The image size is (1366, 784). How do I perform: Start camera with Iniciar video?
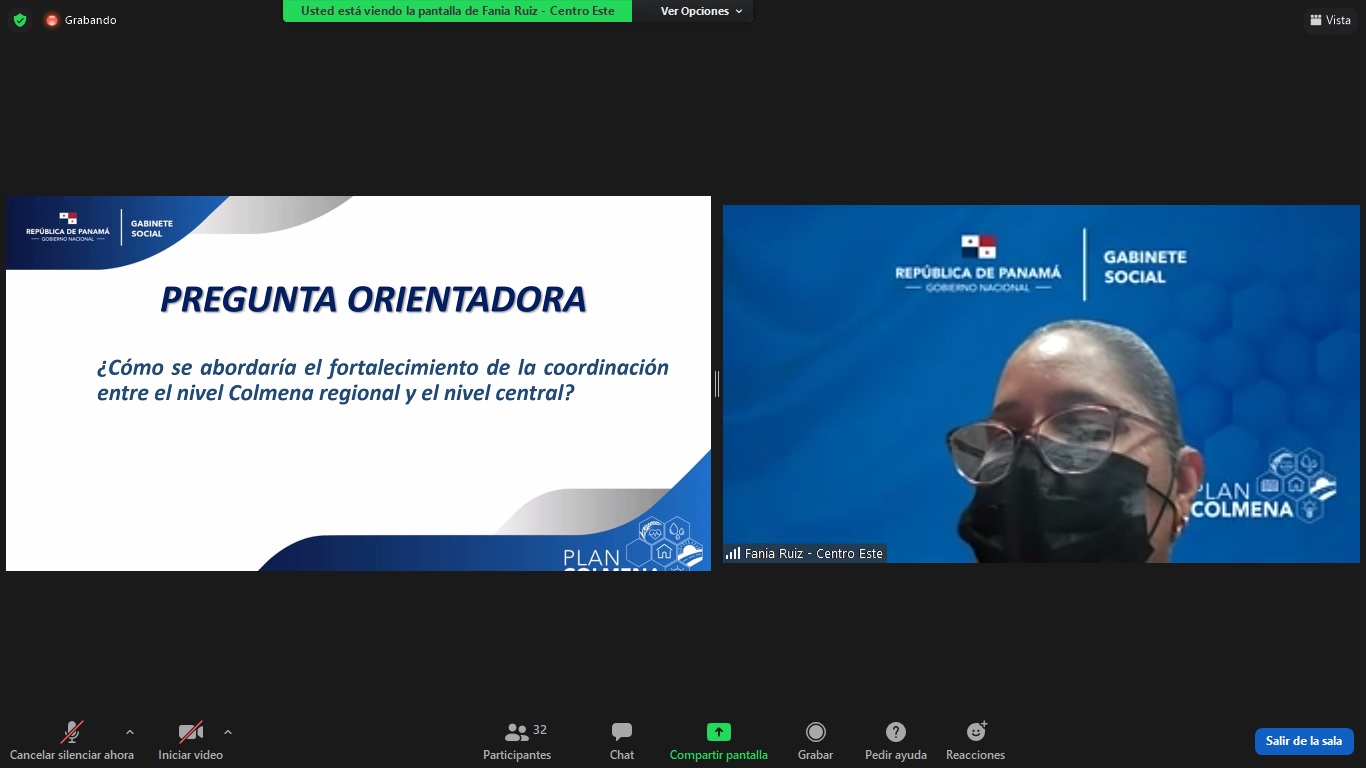190,741
